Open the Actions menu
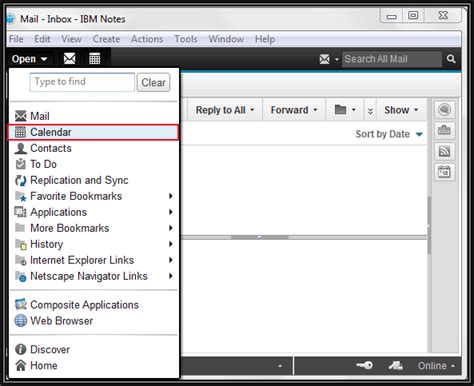The height and width of the screenshot is (386, 474). [x=147, y=39]
